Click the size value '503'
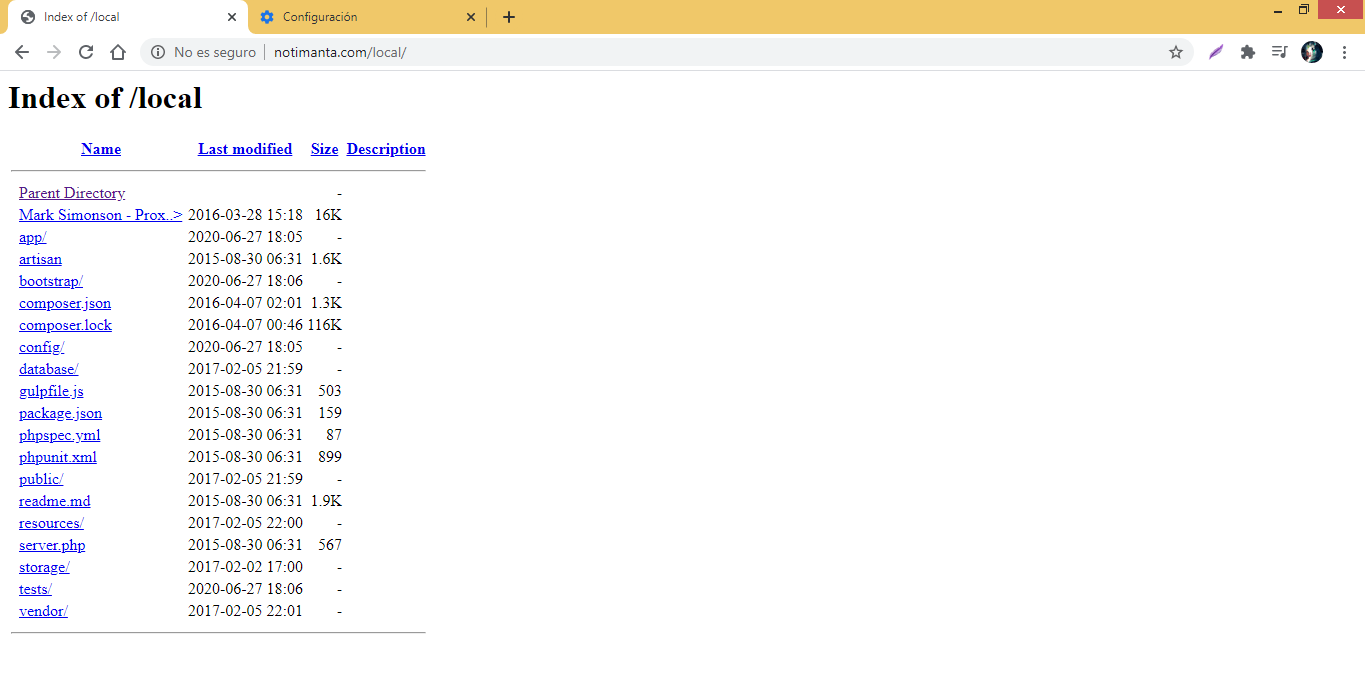This screenshot has height=678, width=1365. [330, 391]
